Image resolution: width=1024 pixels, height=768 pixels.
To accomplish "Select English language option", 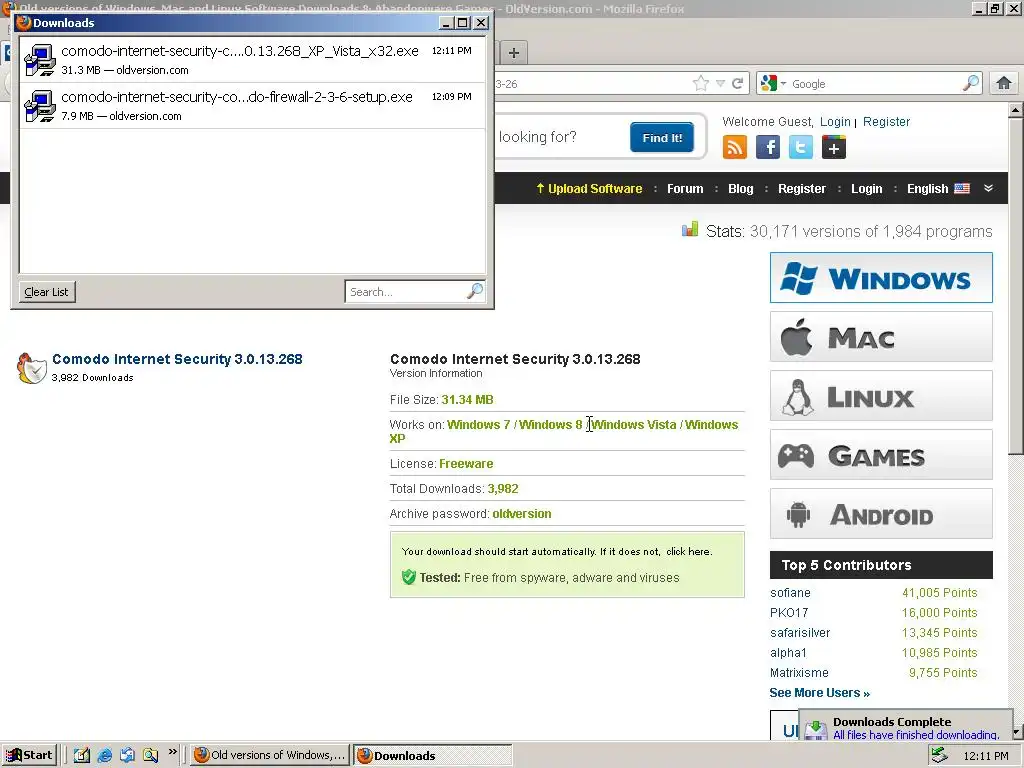I will coord(938,189).
